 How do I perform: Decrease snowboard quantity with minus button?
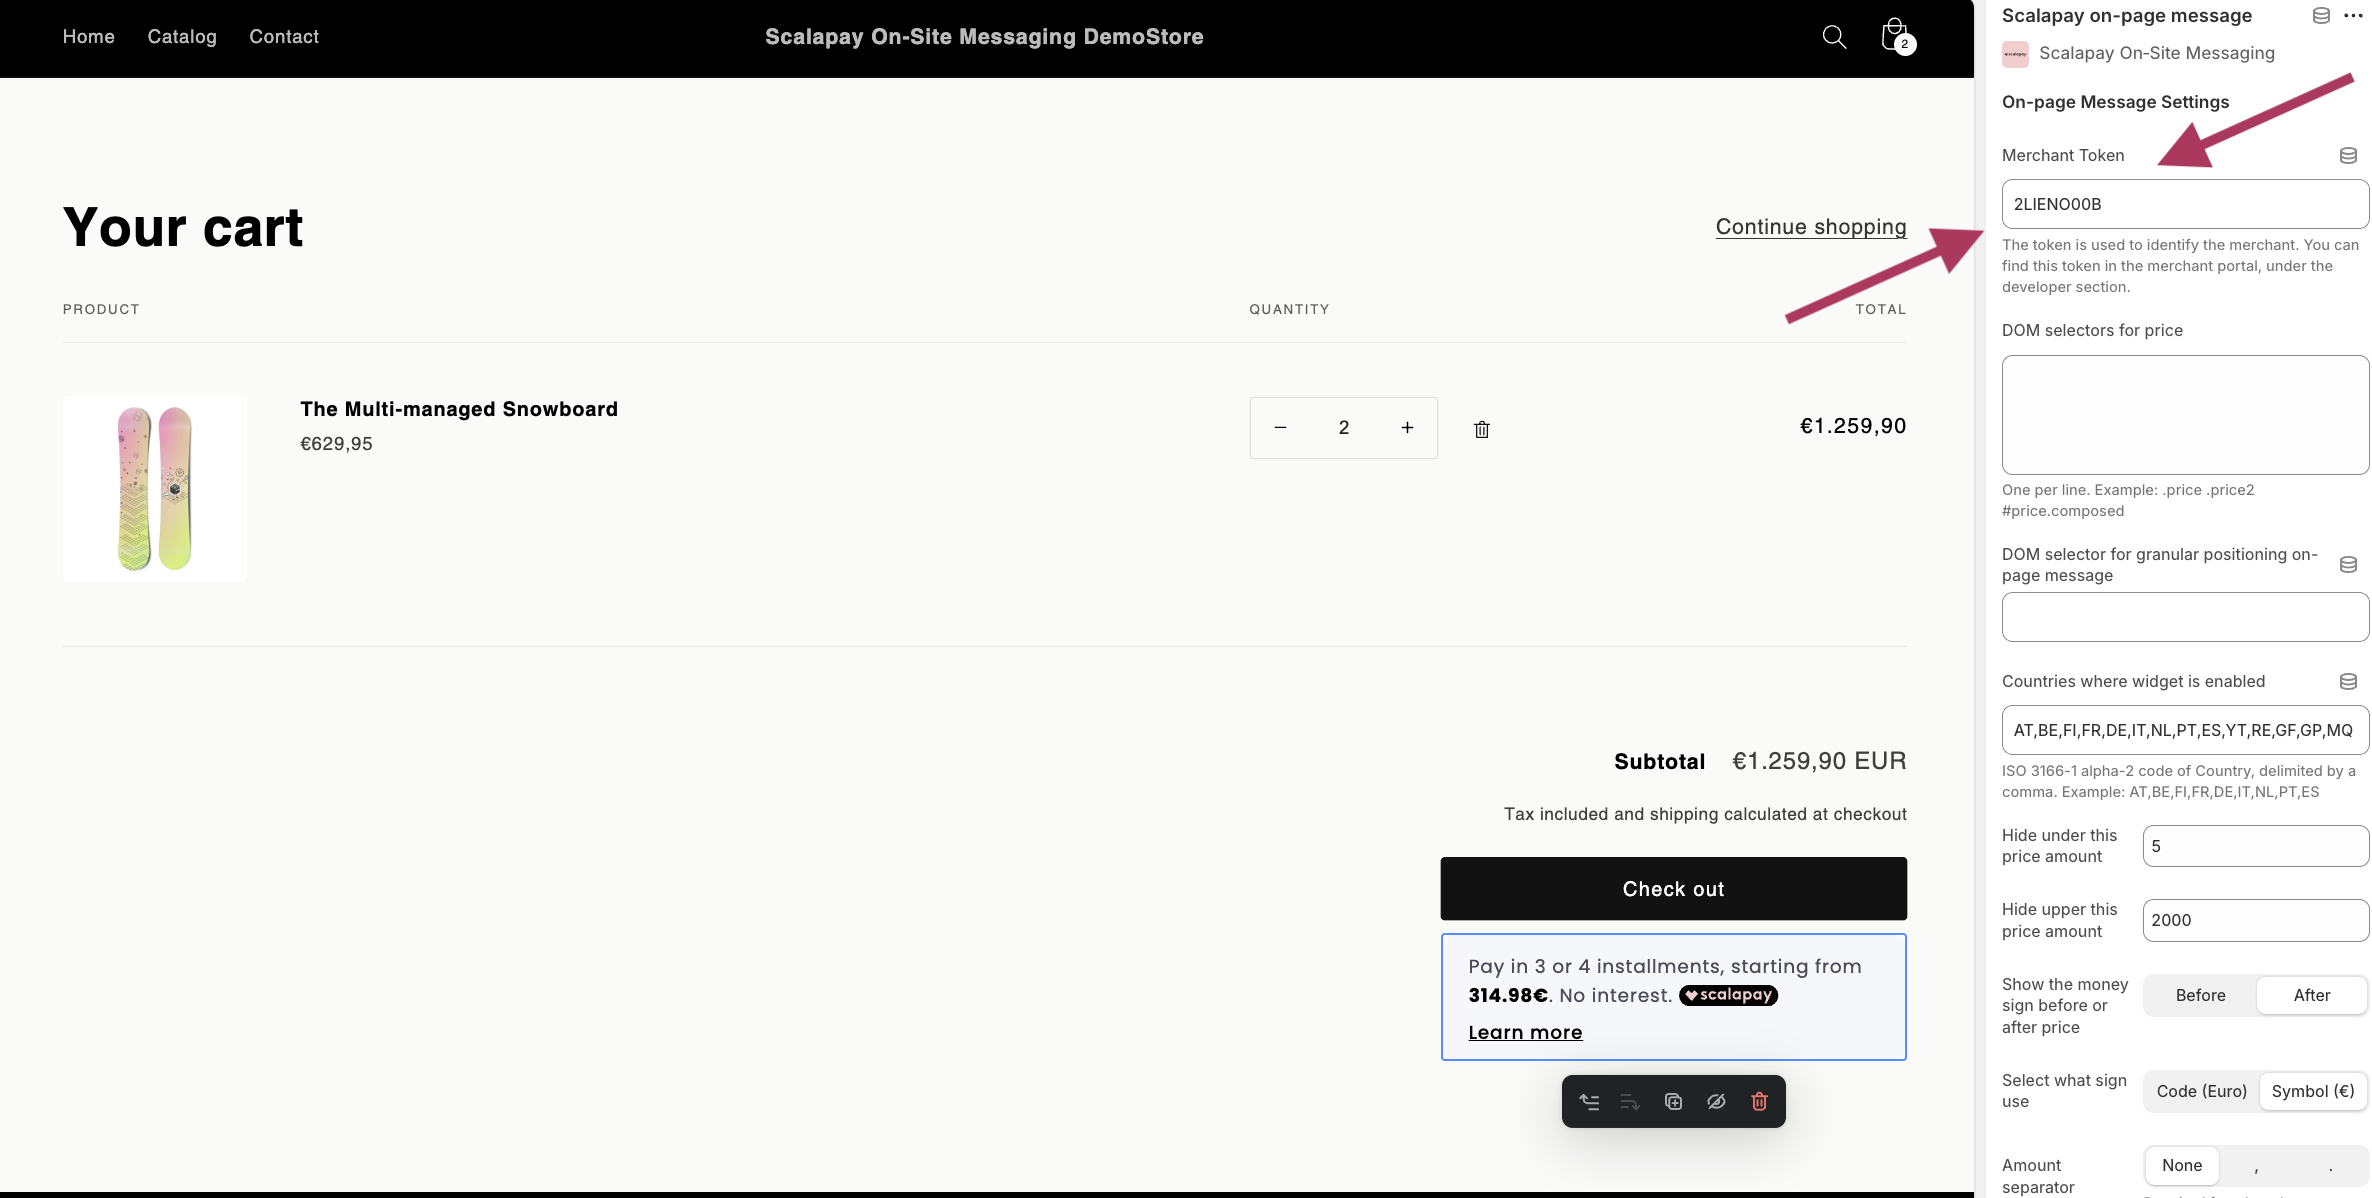pyautogui.click(x=1280, y=428)
